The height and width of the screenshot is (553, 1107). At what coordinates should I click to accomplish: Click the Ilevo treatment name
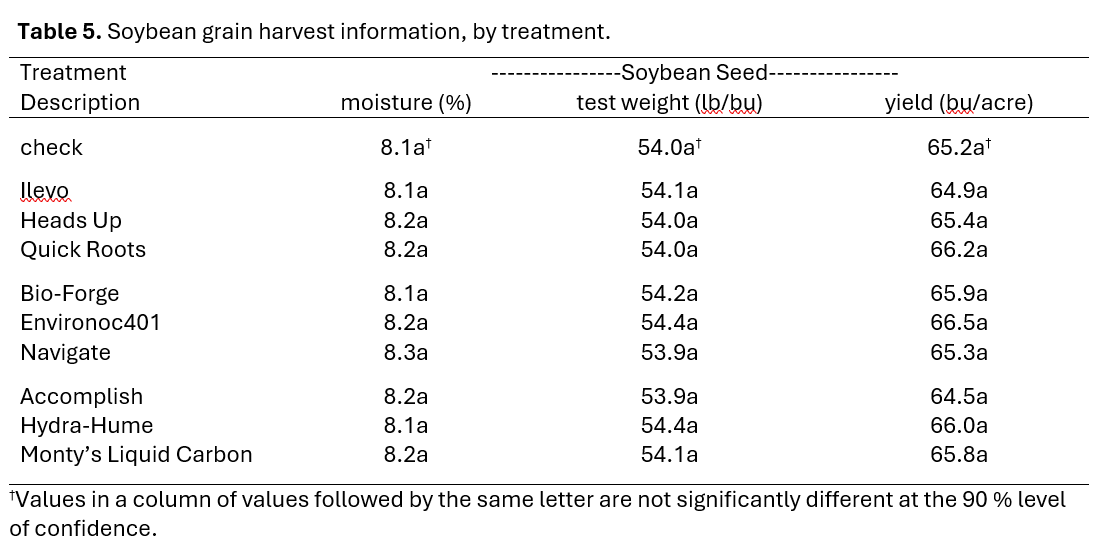point(45,190)
